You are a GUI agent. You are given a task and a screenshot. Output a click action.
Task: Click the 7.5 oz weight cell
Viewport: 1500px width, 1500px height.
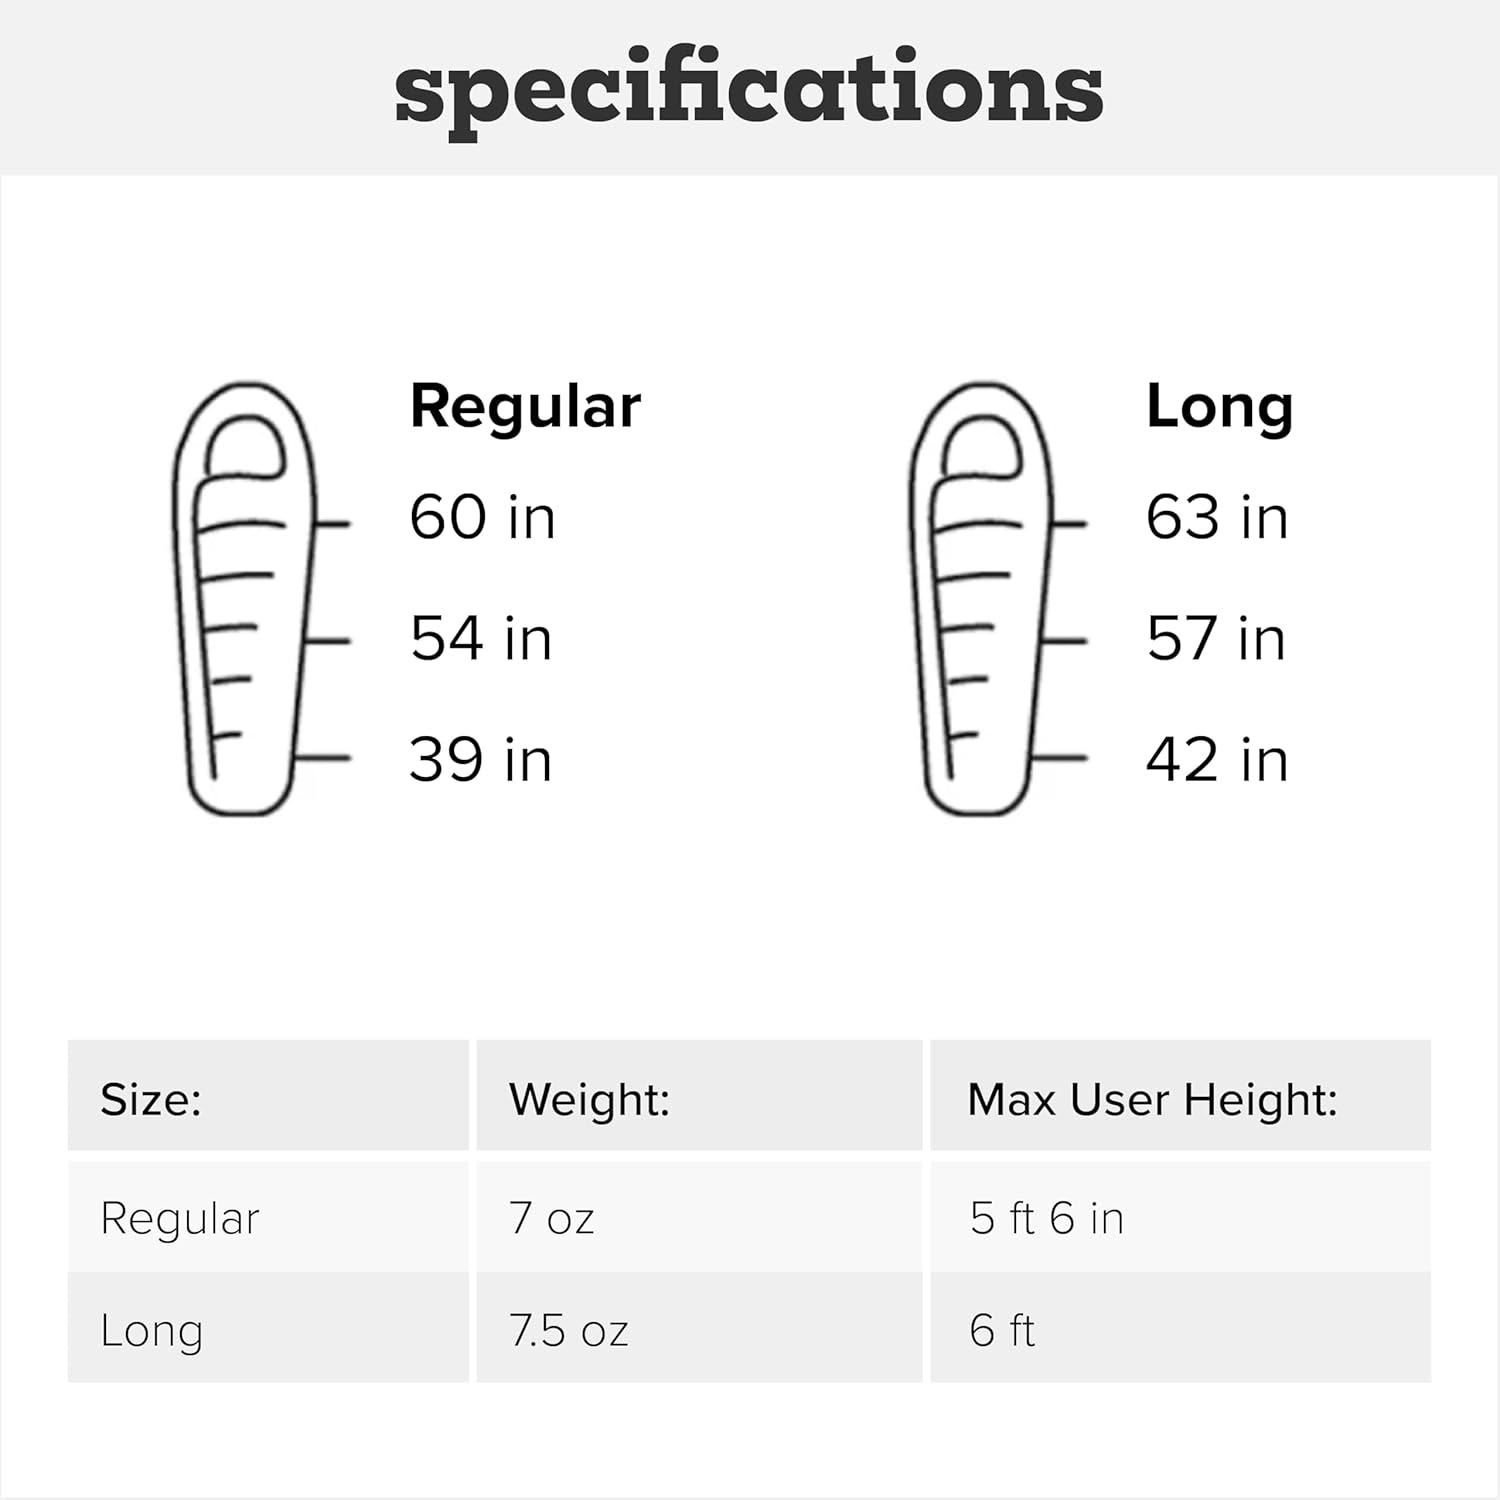click(x=568, y=1331)
